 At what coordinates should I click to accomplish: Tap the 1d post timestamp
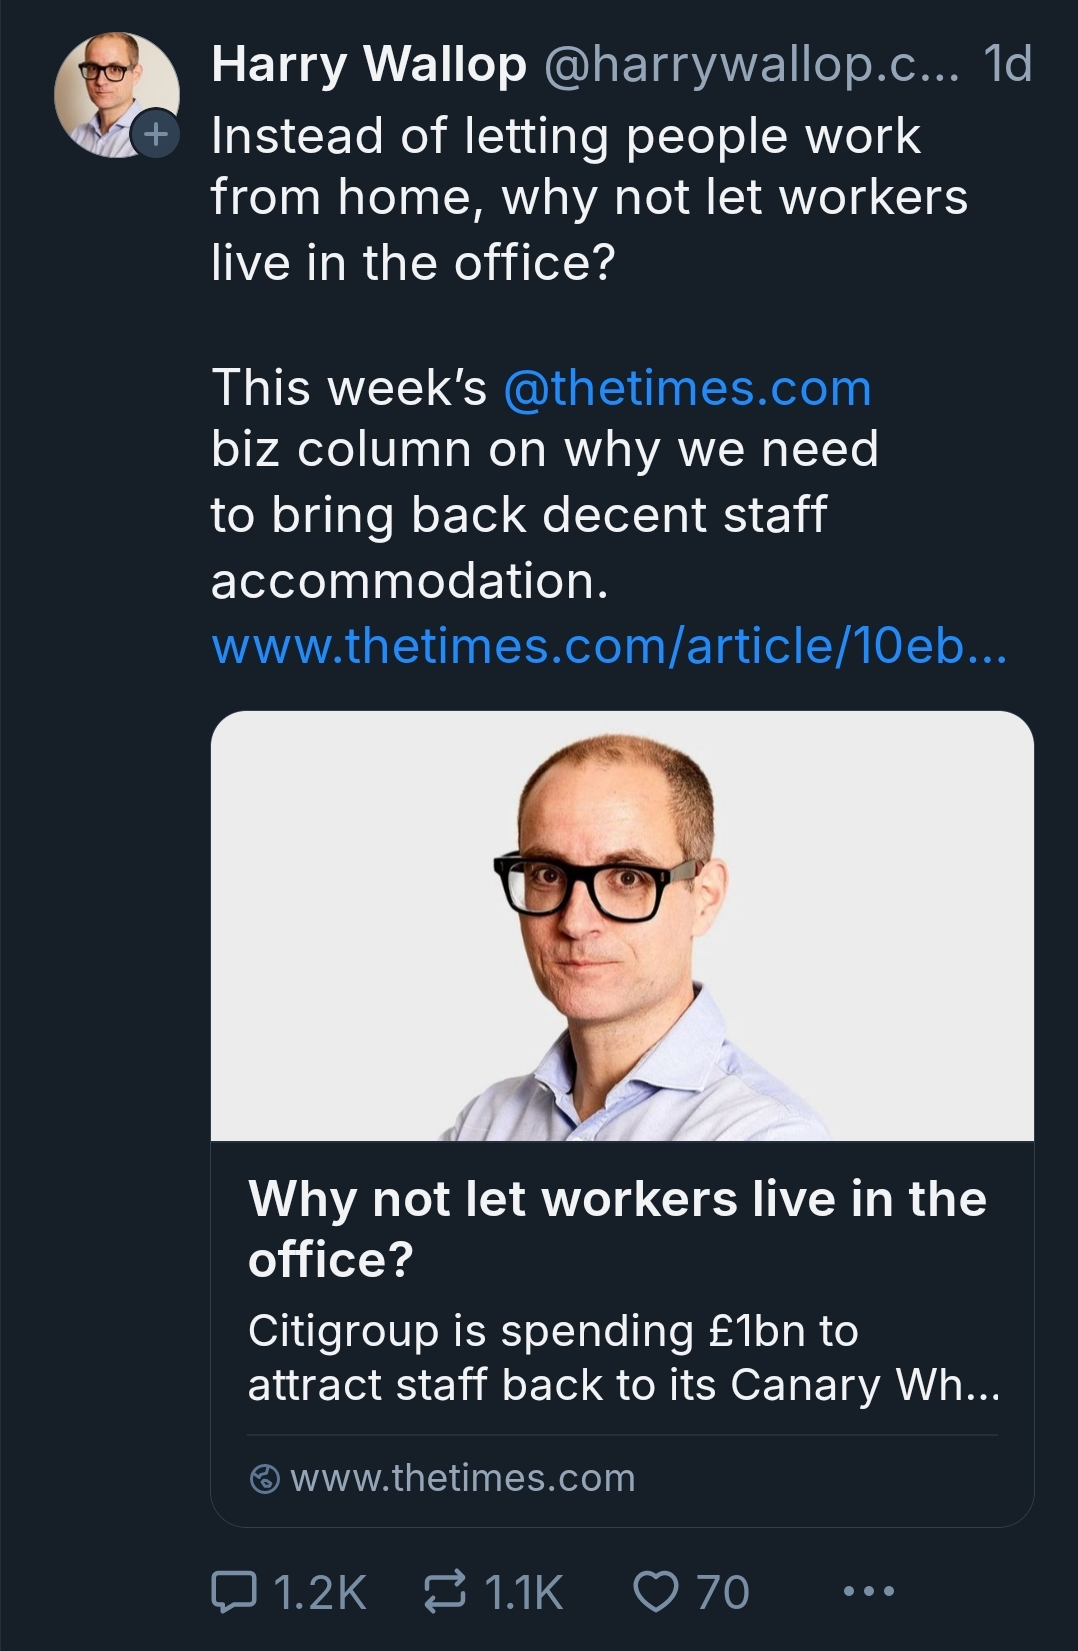(x=1007, y=65)
